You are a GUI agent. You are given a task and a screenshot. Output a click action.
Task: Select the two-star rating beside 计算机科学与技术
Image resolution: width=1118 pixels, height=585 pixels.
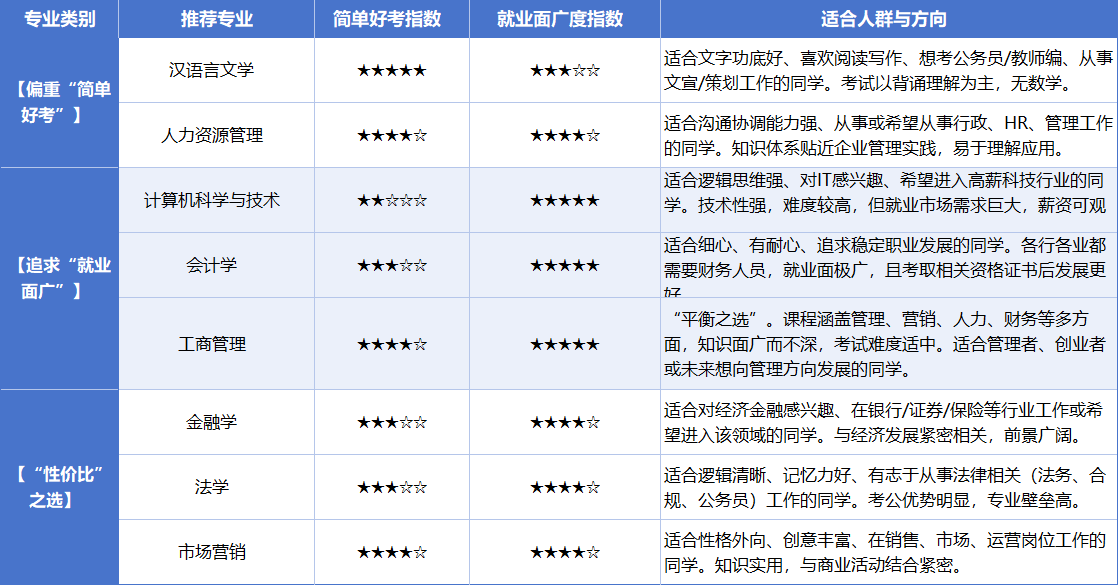[x=389, y=200]
